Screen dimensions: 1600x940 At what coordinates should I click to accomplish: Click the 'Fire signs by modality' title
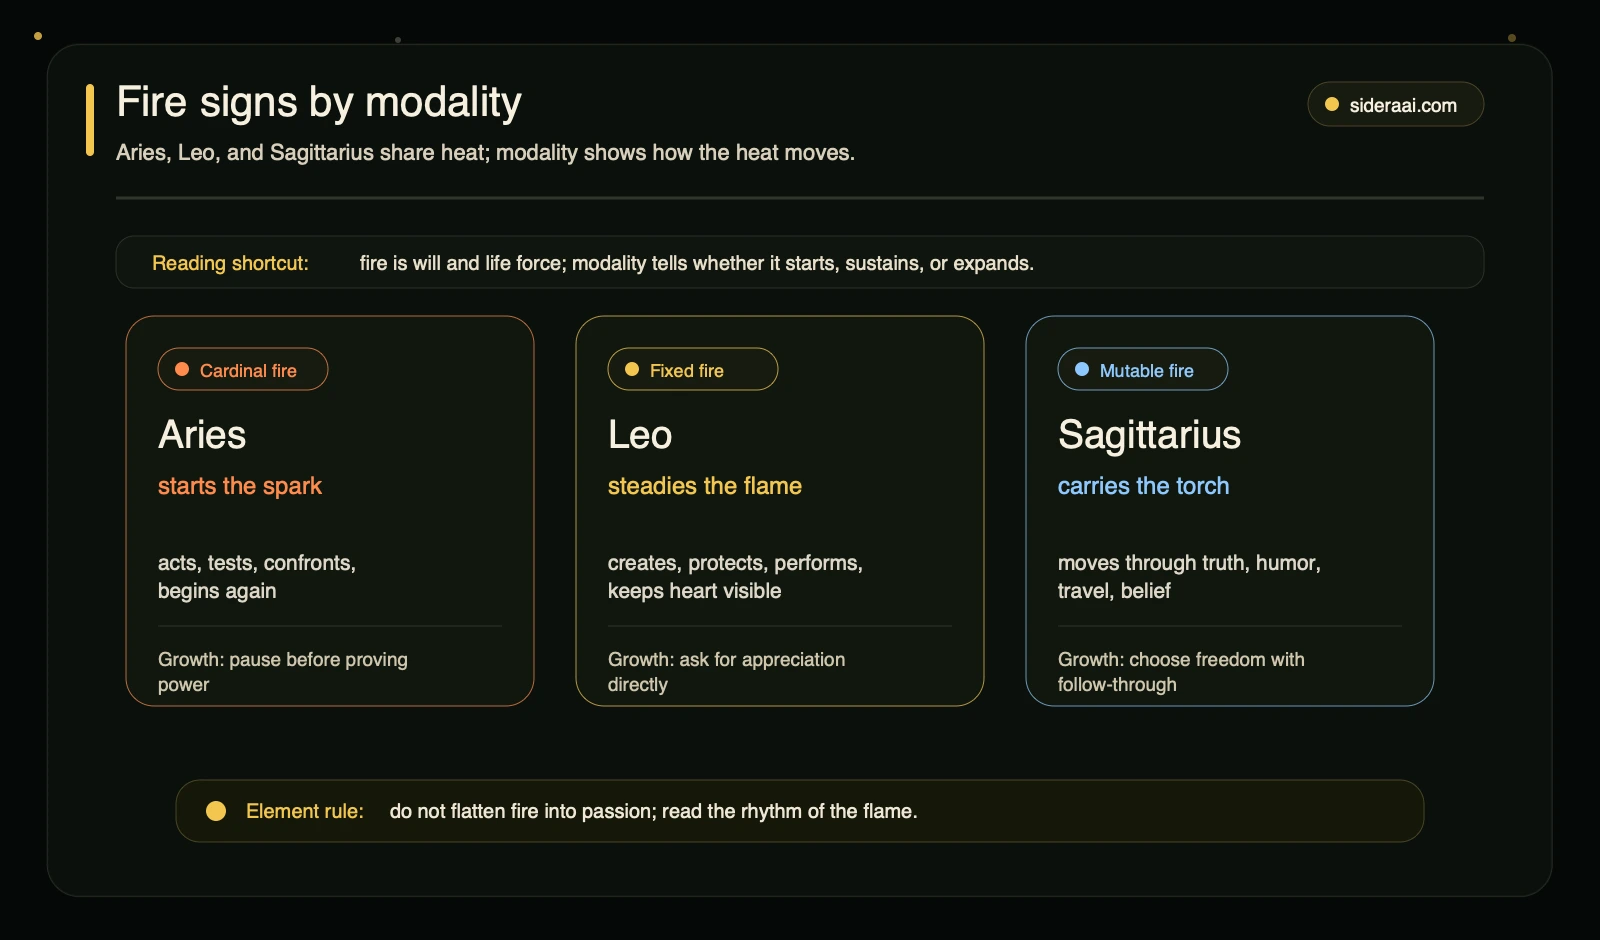pos(319,103)
